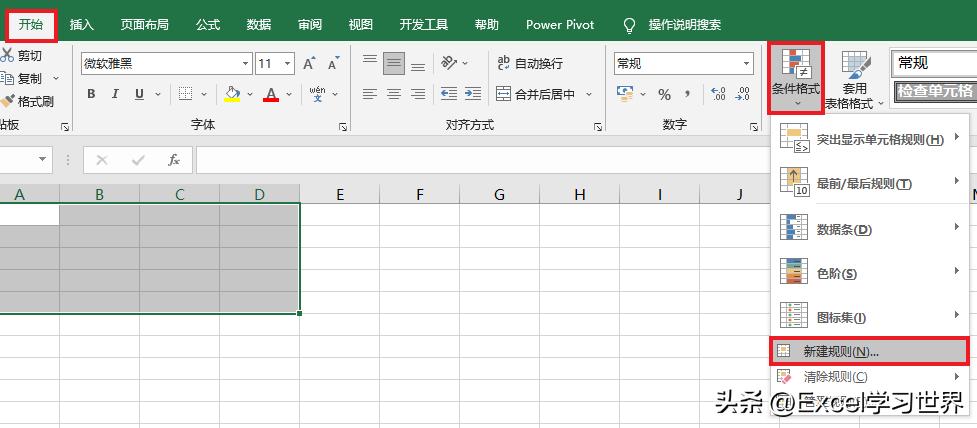Apply percent style
This screenshot has height=428, width=977.
[664, 95]
